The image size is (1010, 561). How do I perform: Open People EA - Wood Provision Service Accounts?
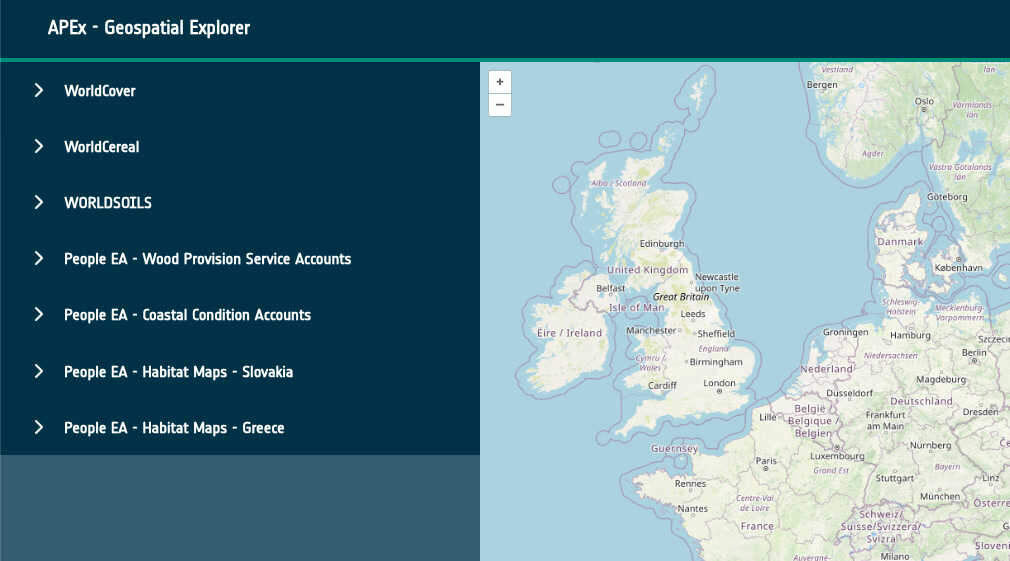(x=207, y=259)
